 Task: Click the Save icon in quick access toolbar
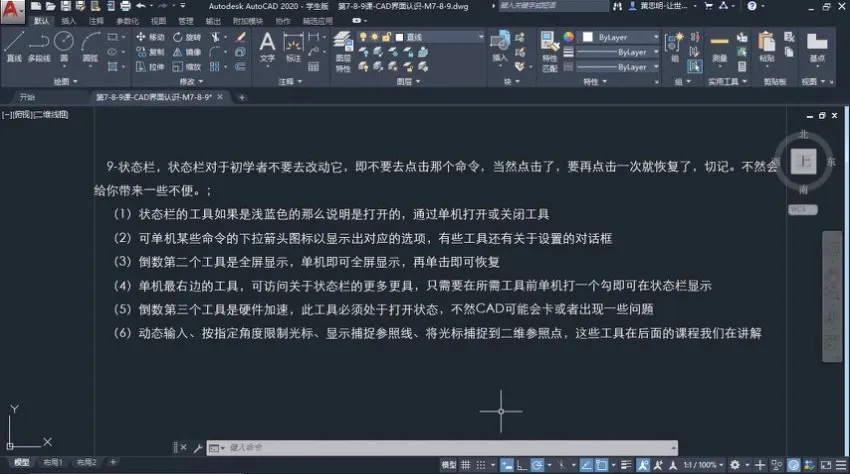tap(66, 6)
